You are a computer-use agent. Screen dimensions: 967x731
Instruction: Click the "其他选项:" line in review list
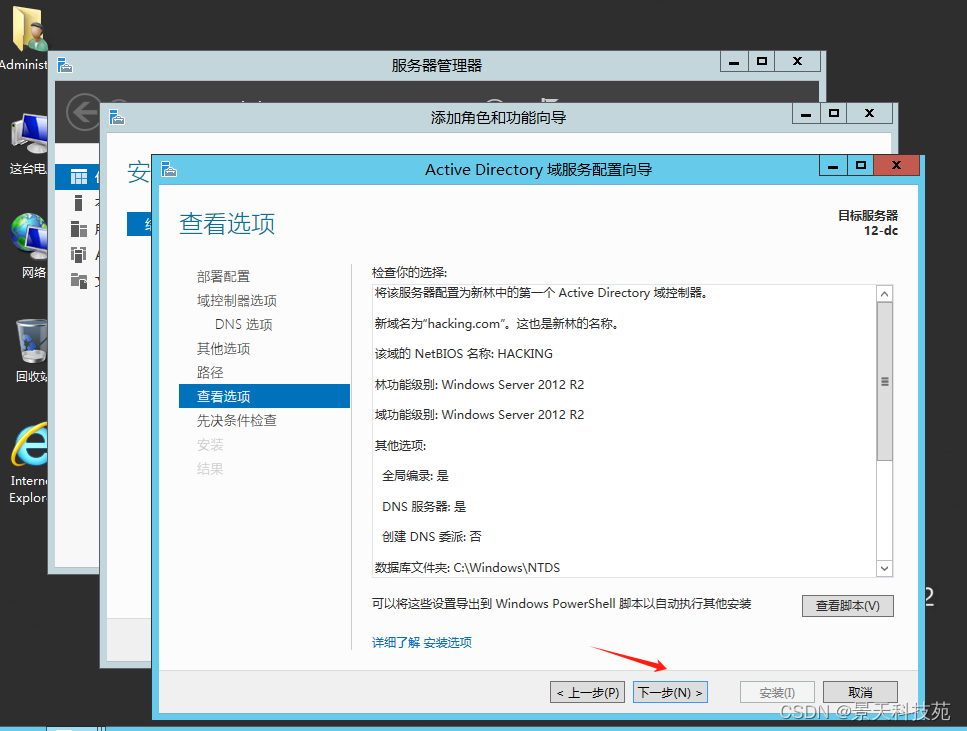pyautogui.click(x=400, y=445)
